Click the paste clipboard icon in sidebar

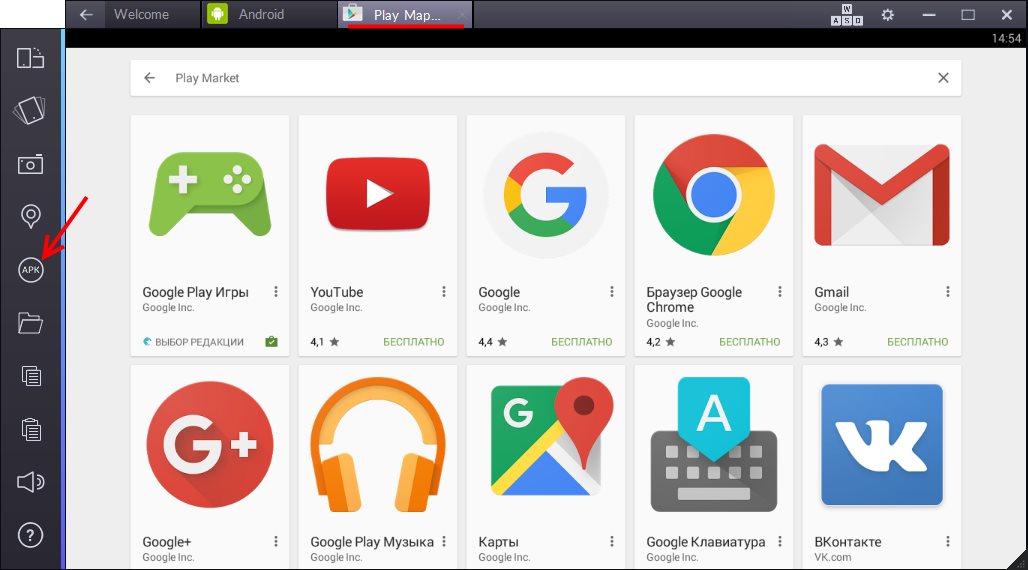click(x=31, y=429)
